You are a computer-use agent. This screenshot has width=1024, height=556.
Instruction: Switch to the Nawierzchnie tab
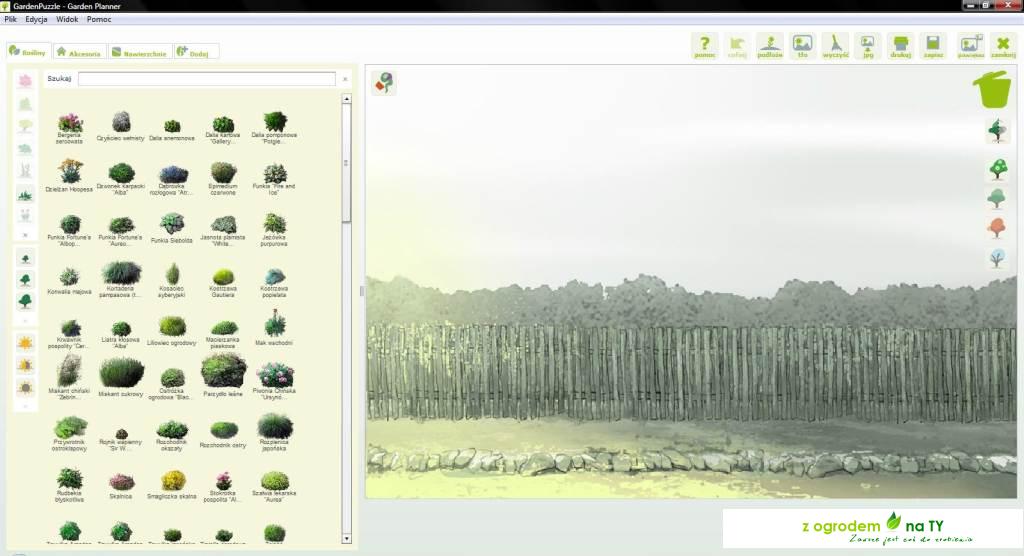point(139,52)
